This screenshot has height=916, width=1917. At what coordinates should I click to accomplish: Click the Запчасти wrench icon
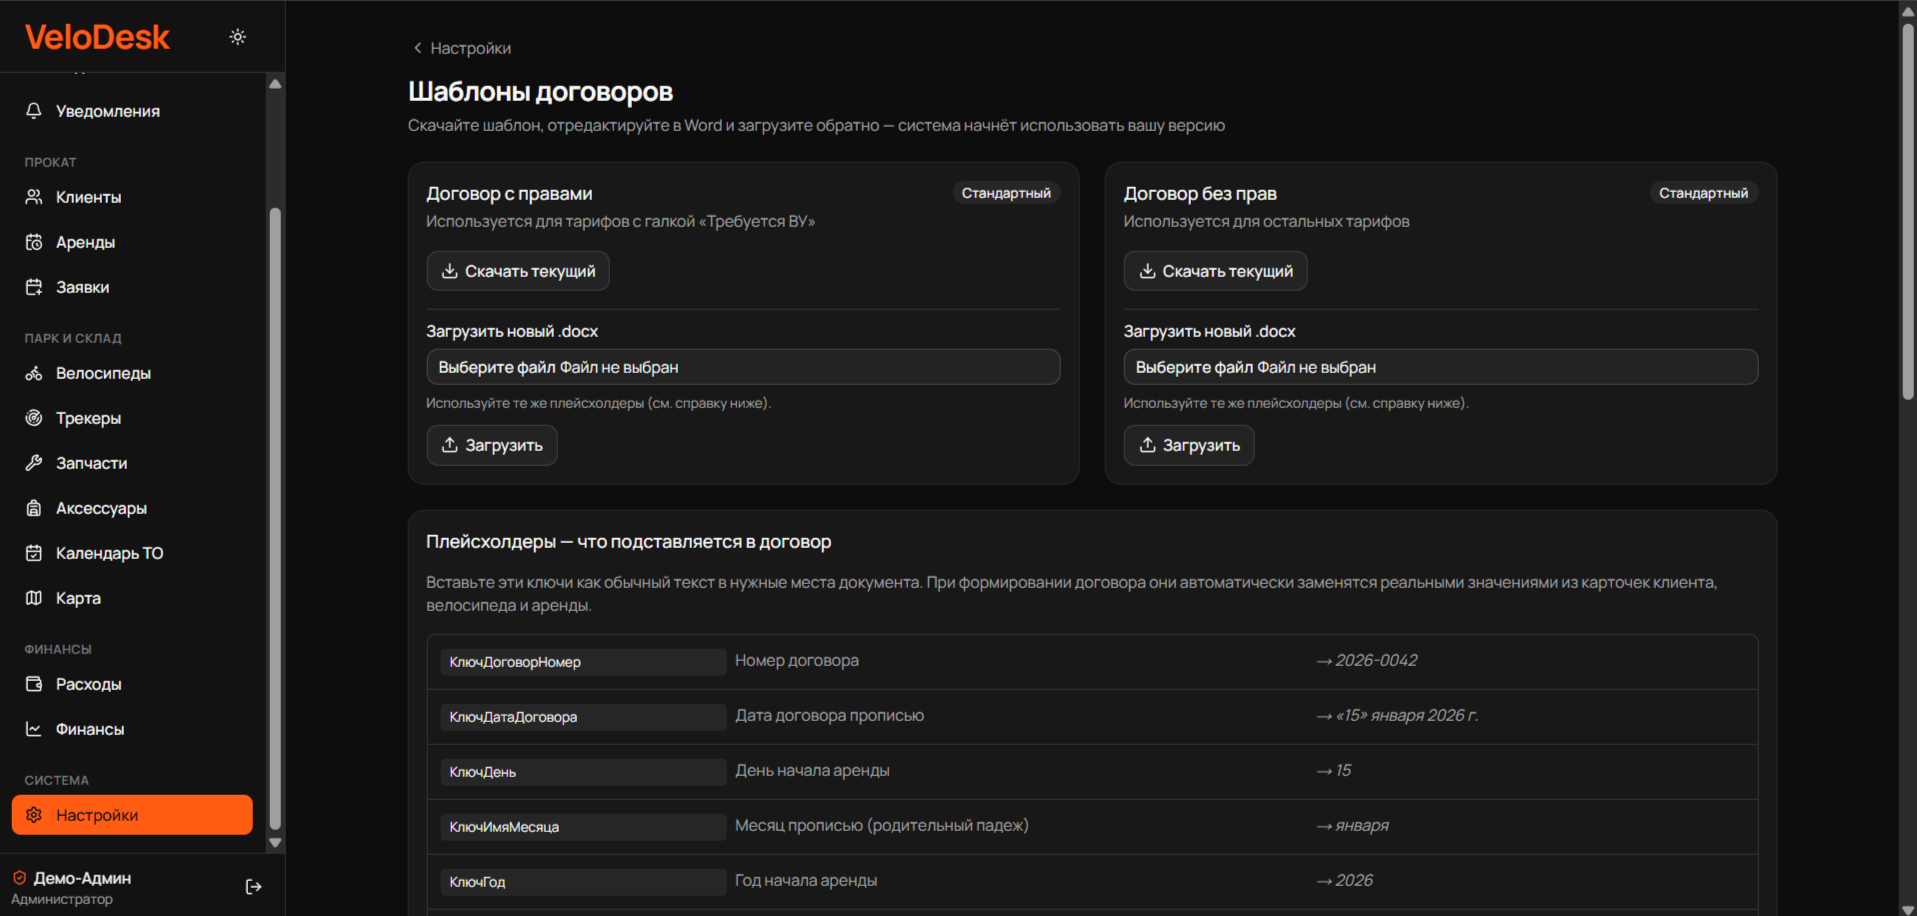[x=34, y=463]
